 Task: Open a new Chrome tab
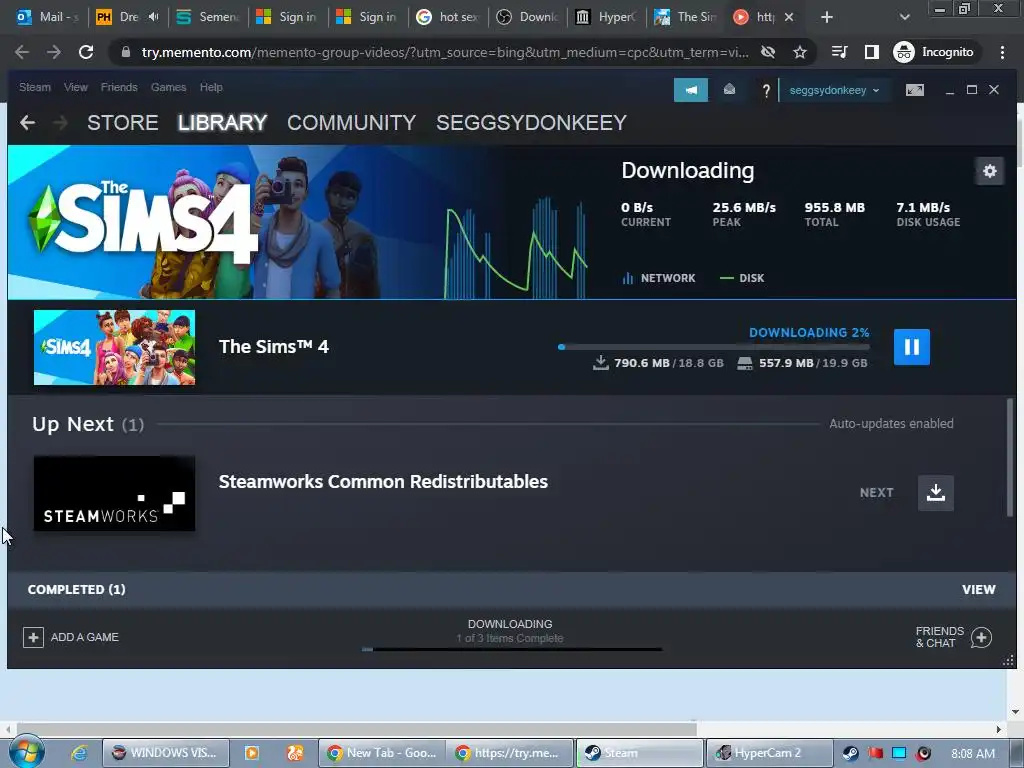(x=826, y=17)
